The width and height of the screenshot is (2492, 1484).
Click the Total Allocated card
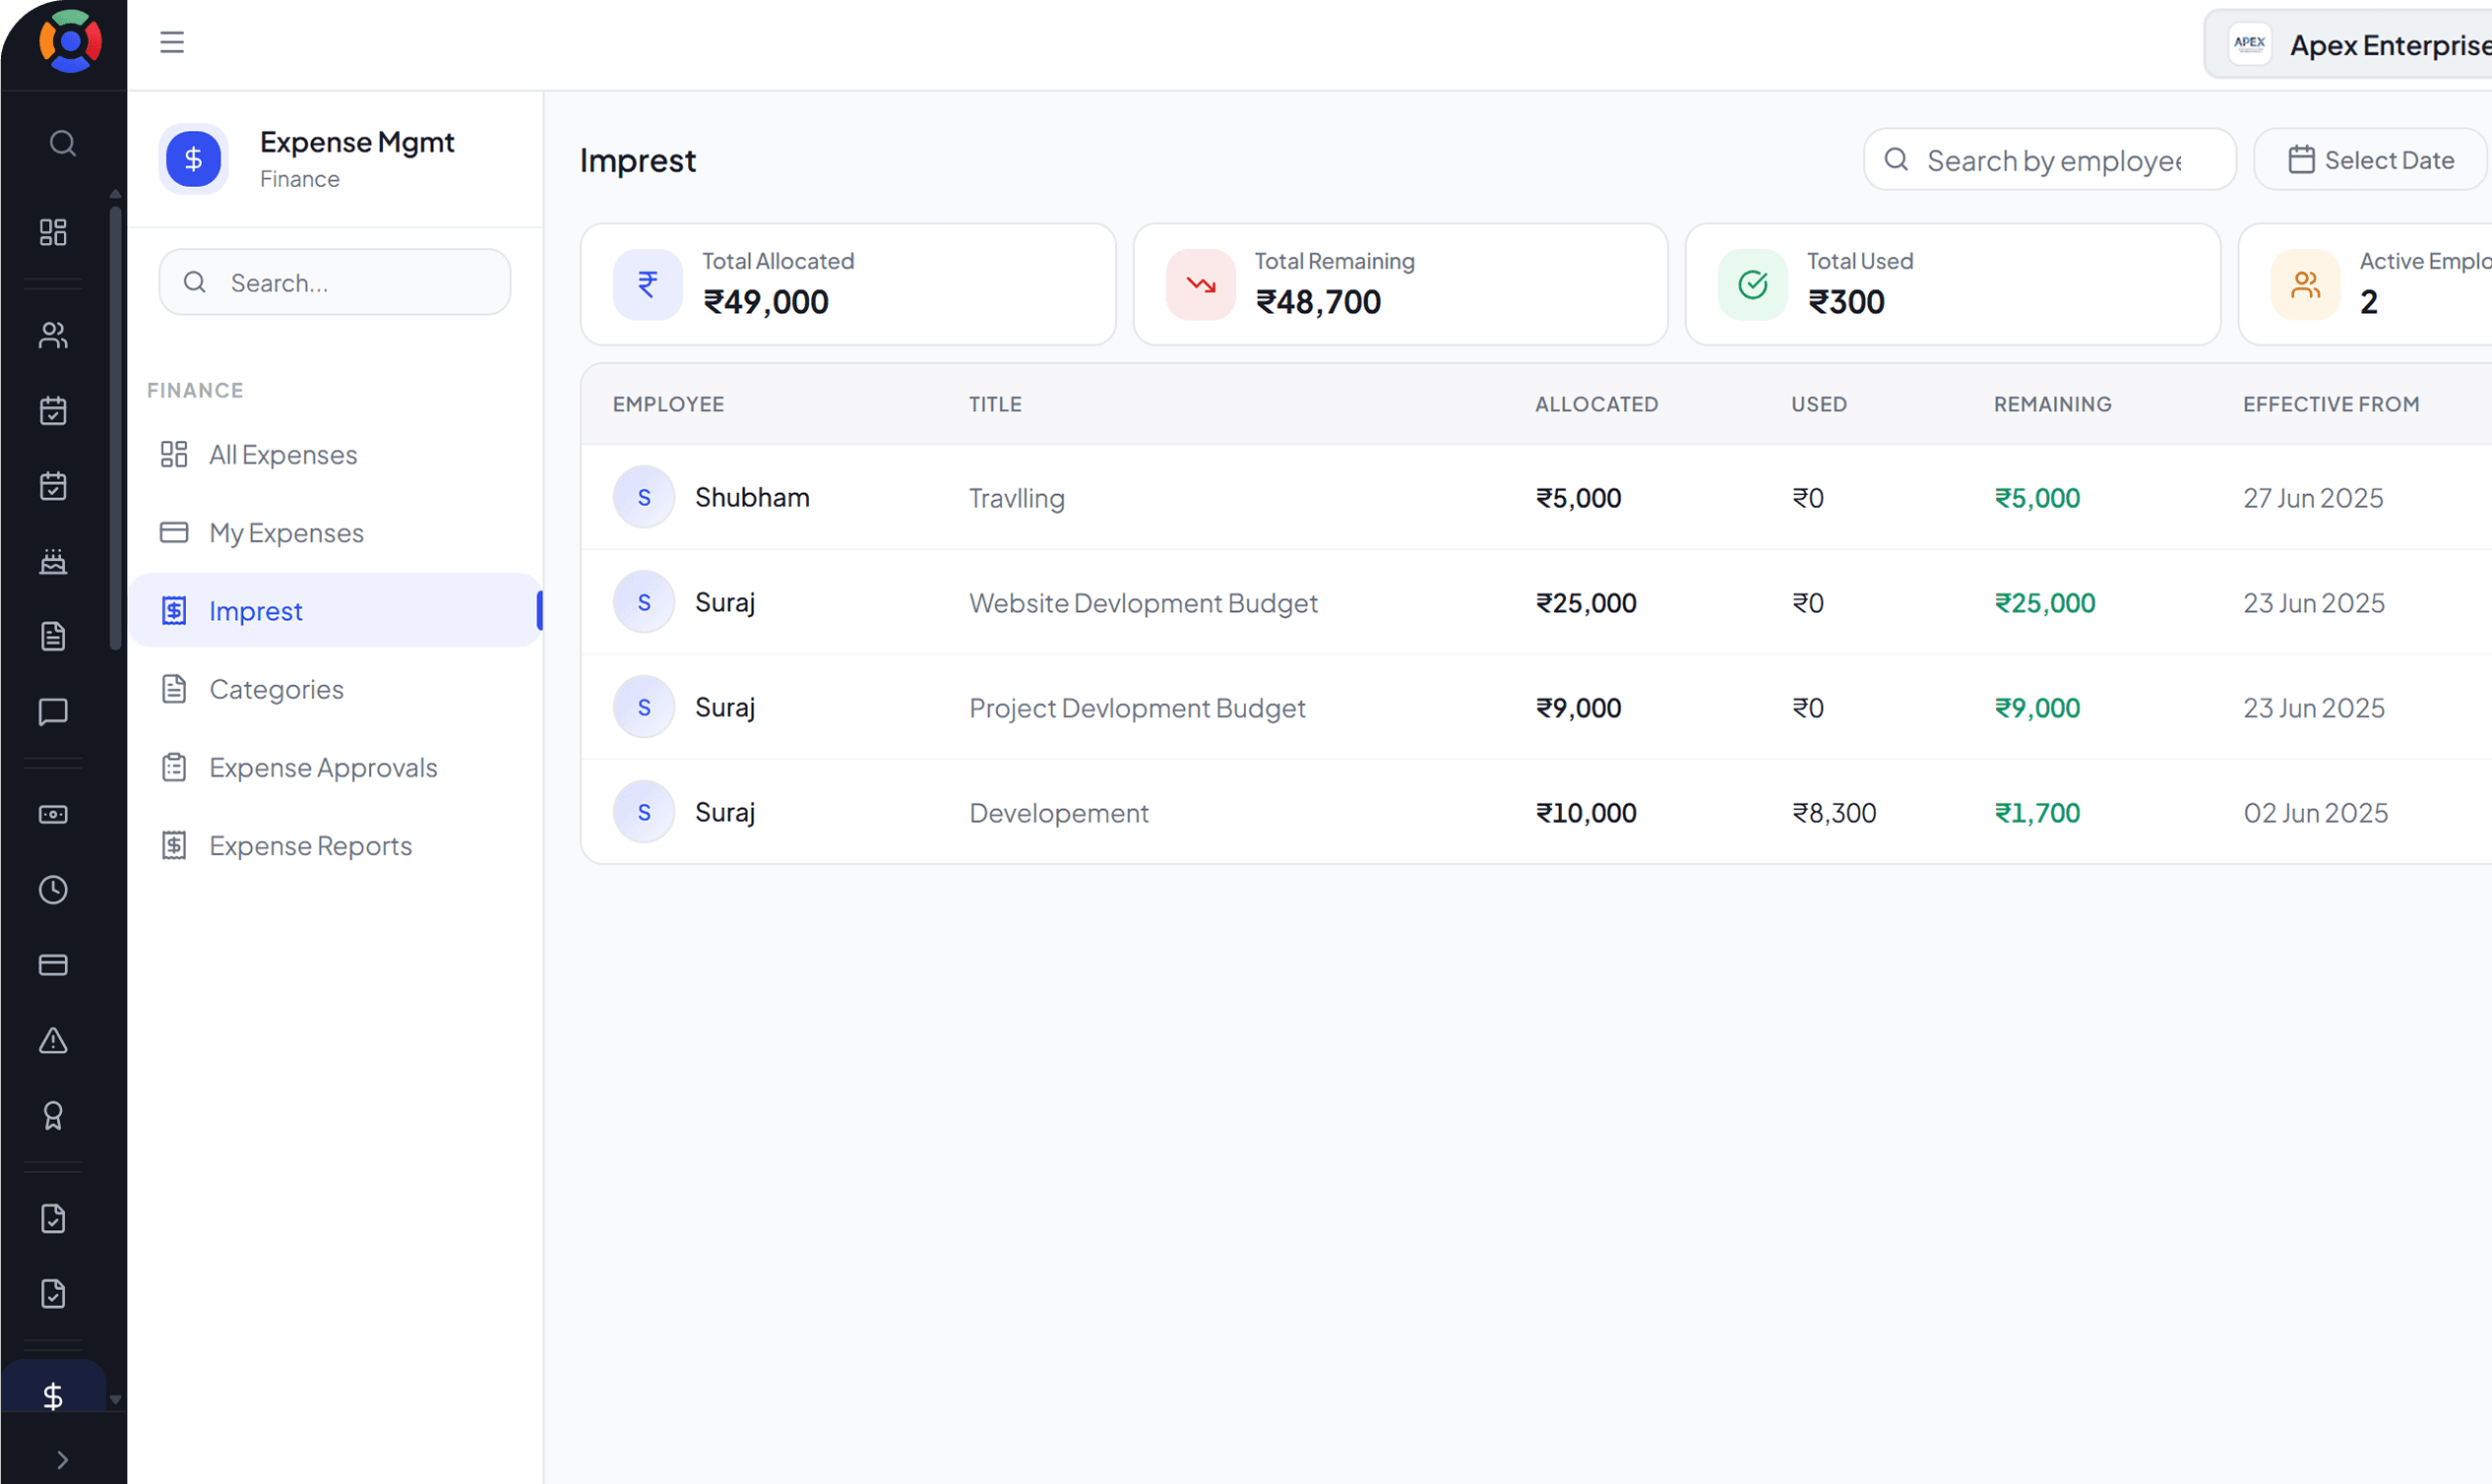(x=848, y=284)
